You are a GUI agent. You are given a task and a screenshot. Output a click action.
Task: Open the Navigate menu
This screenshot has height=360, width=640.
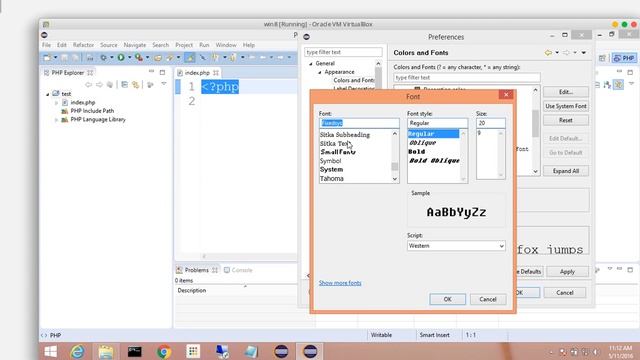[135, 45]
